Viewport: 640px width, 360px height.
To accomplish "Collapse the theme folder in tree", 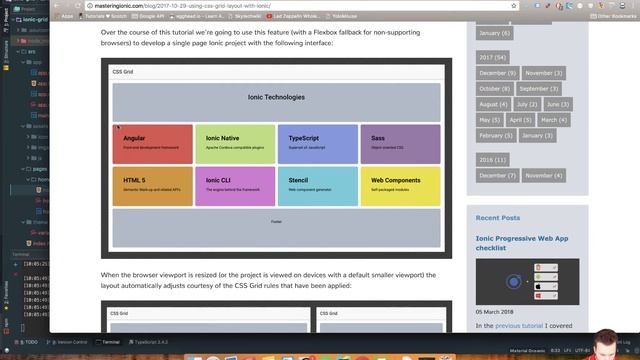I will click(23, 222).
